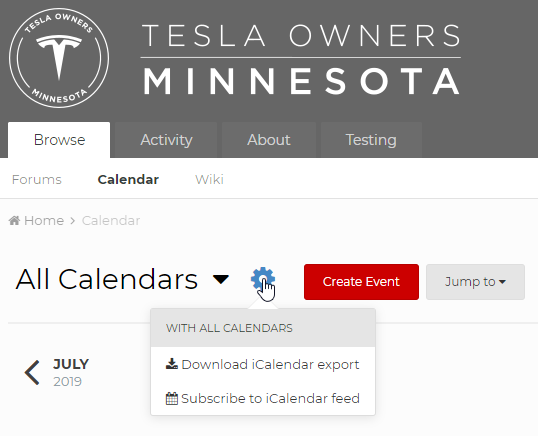Viewport: 538px width, 436px height.
Task: Select the Testing tab
Action: click(371, 140)
